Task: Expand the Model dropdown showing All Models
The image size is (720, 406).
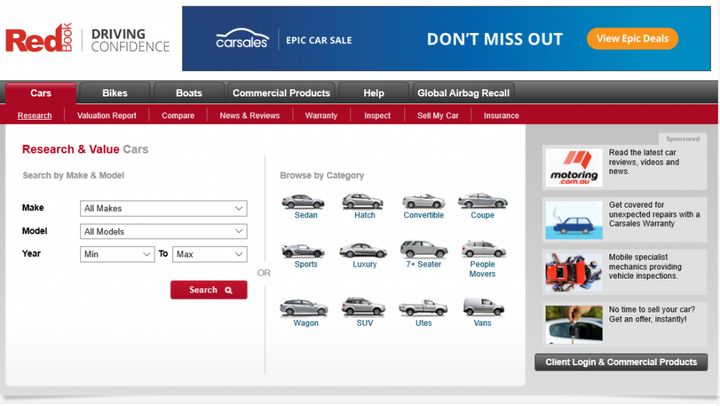Action: coord(163,231)
